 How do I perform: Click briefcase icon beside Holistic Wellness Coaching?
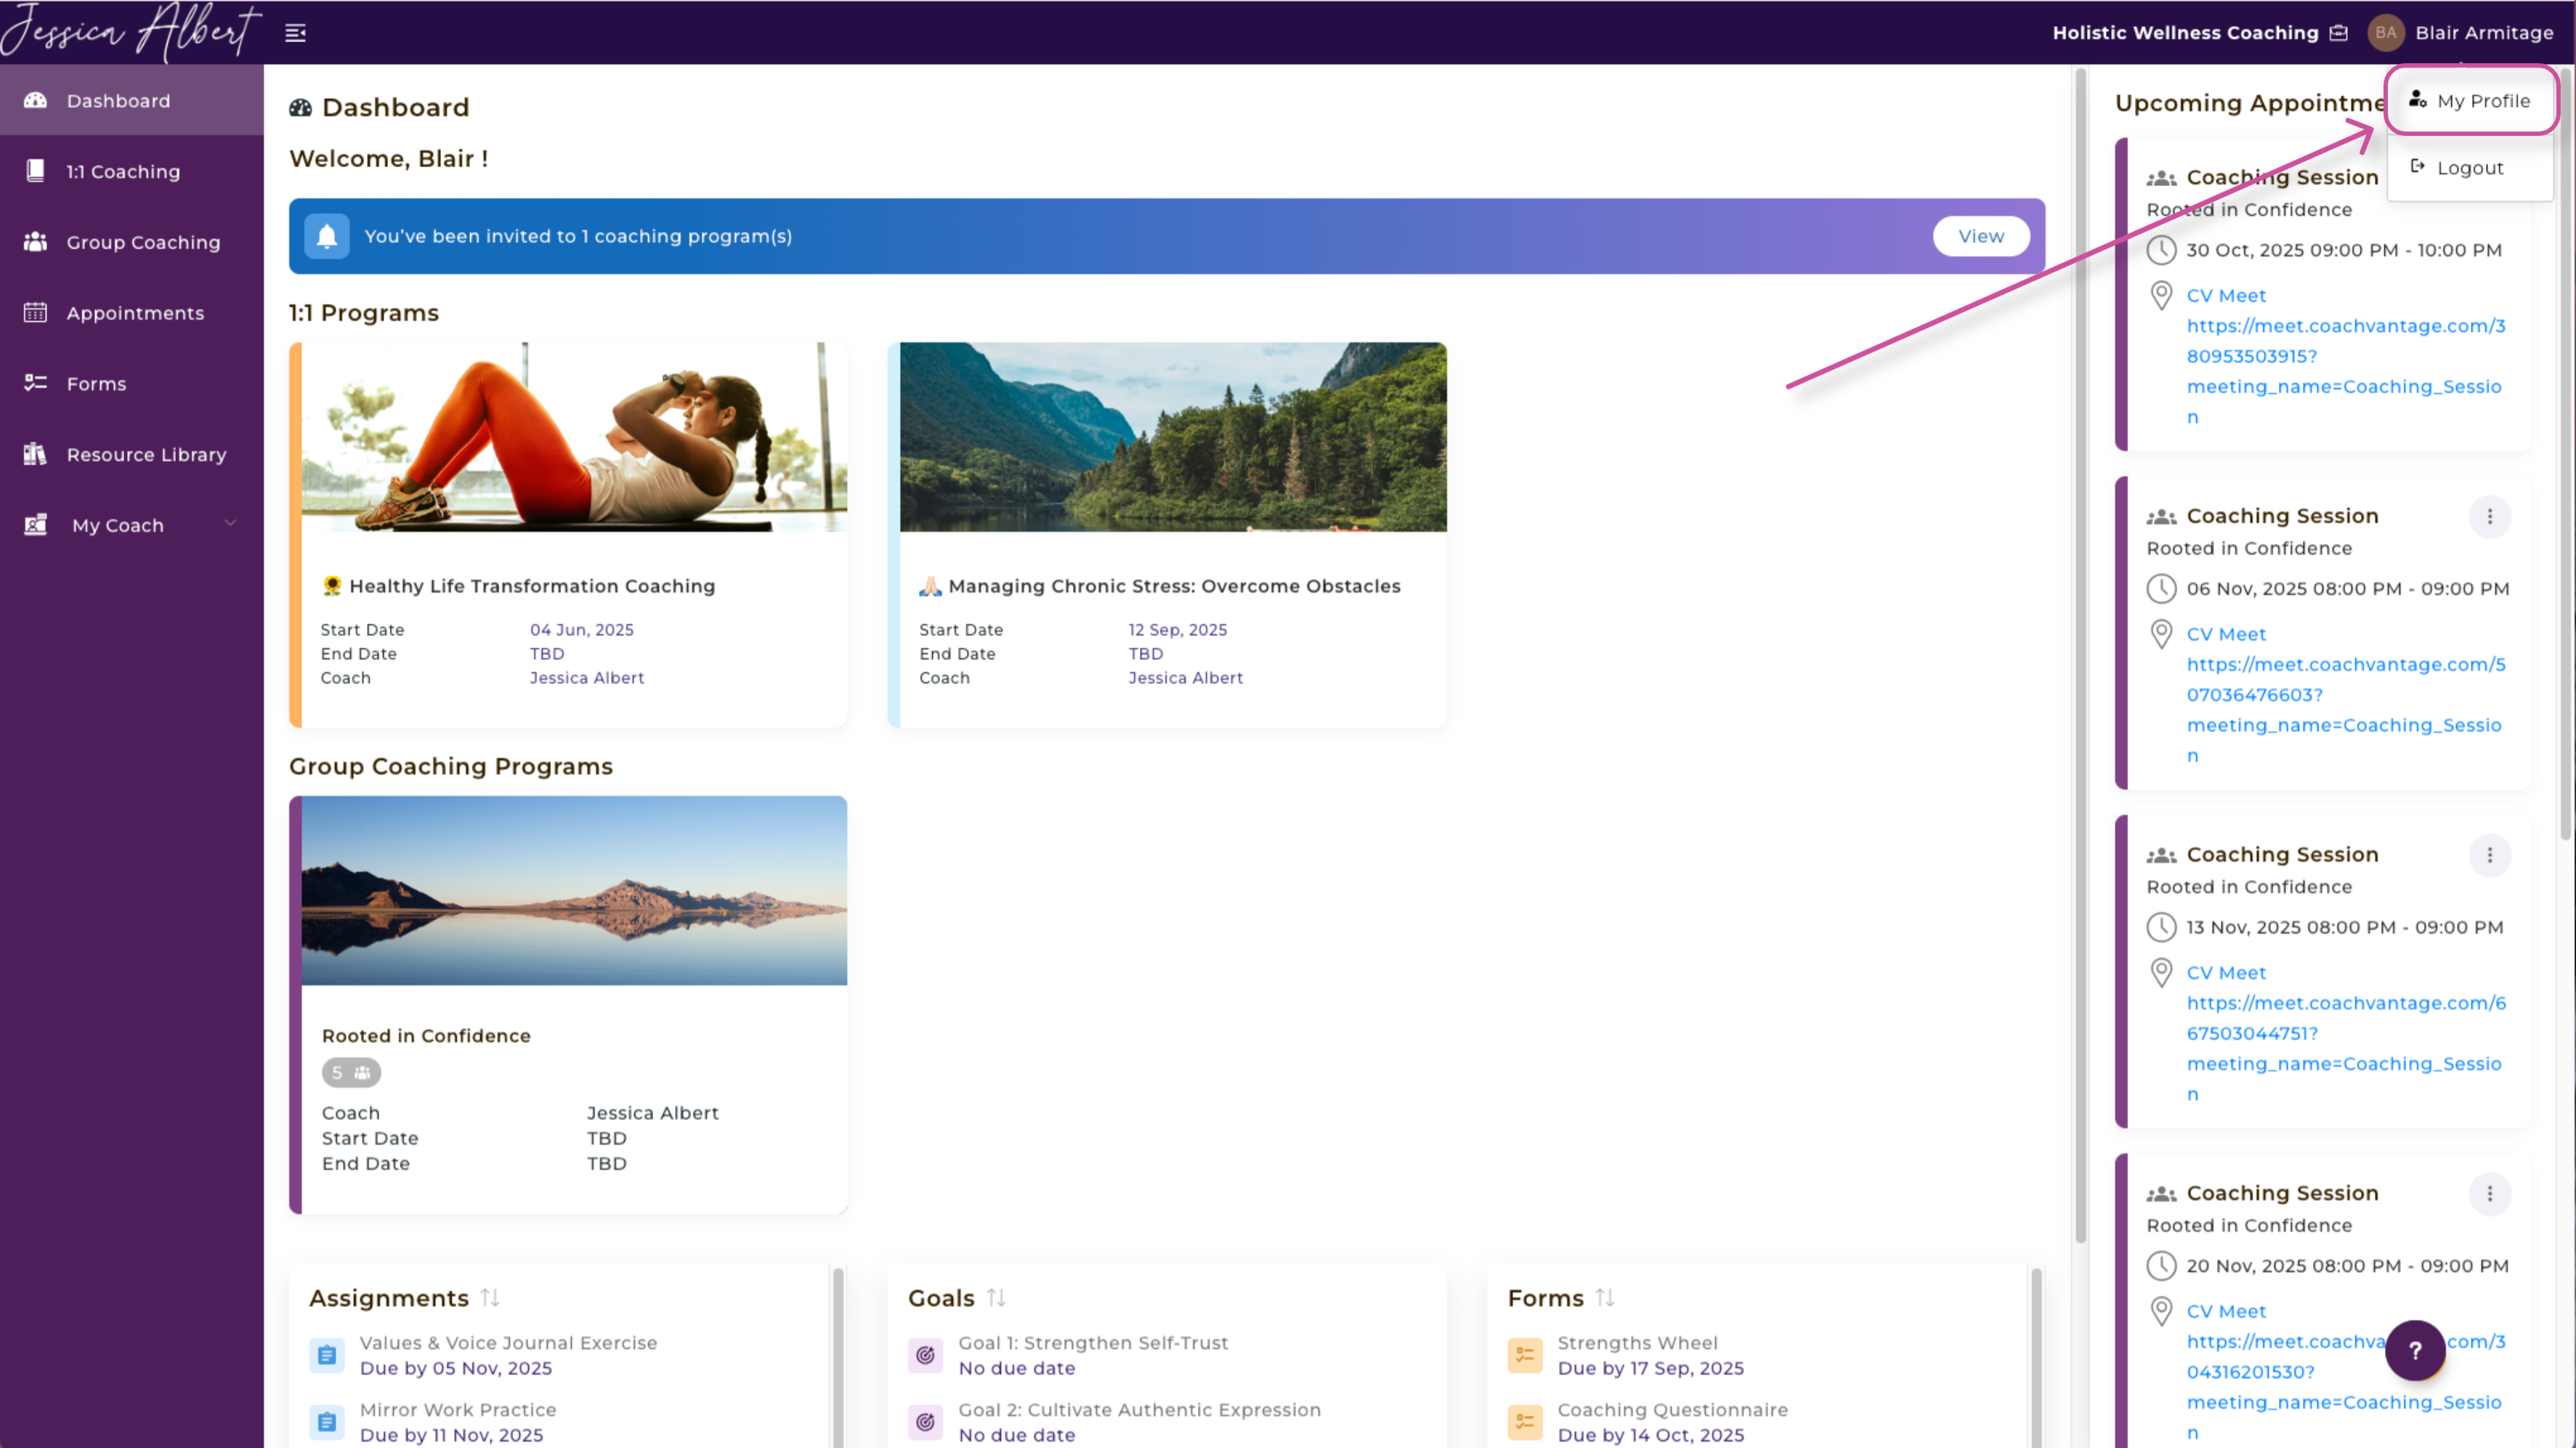2338,33
